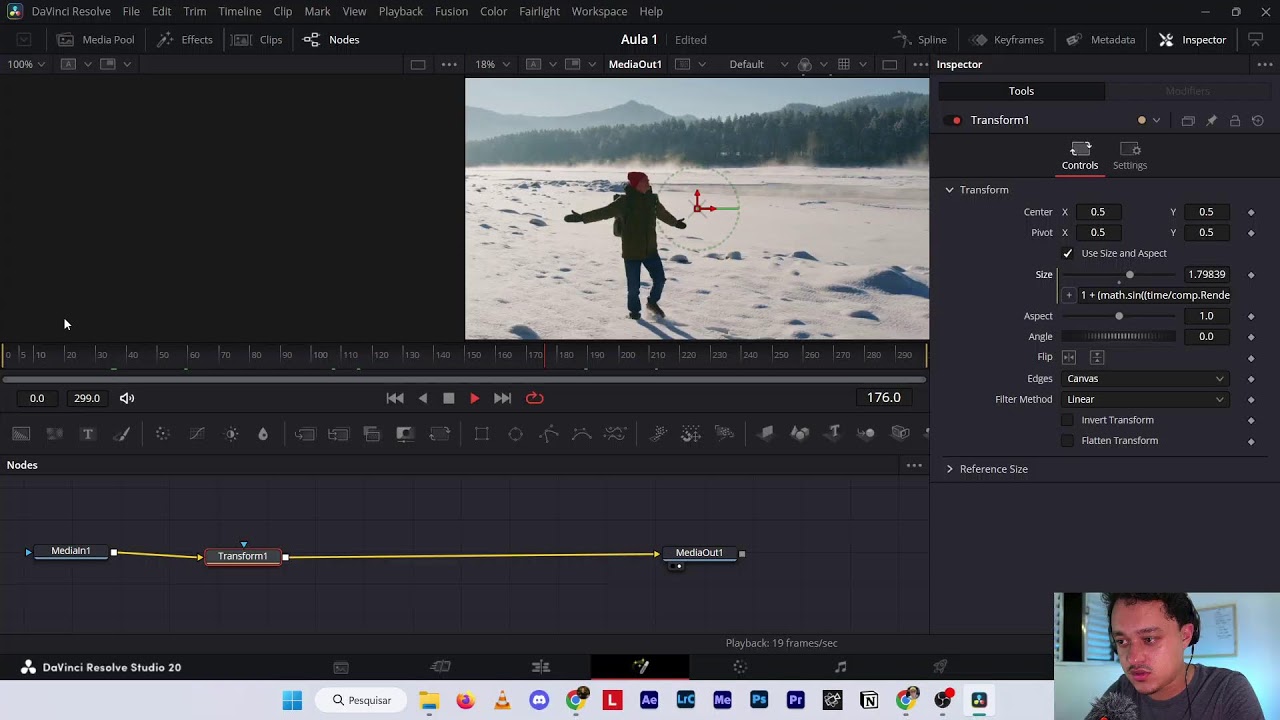
Task: Show the Keyframes panel
Action: pos(1006,40)
